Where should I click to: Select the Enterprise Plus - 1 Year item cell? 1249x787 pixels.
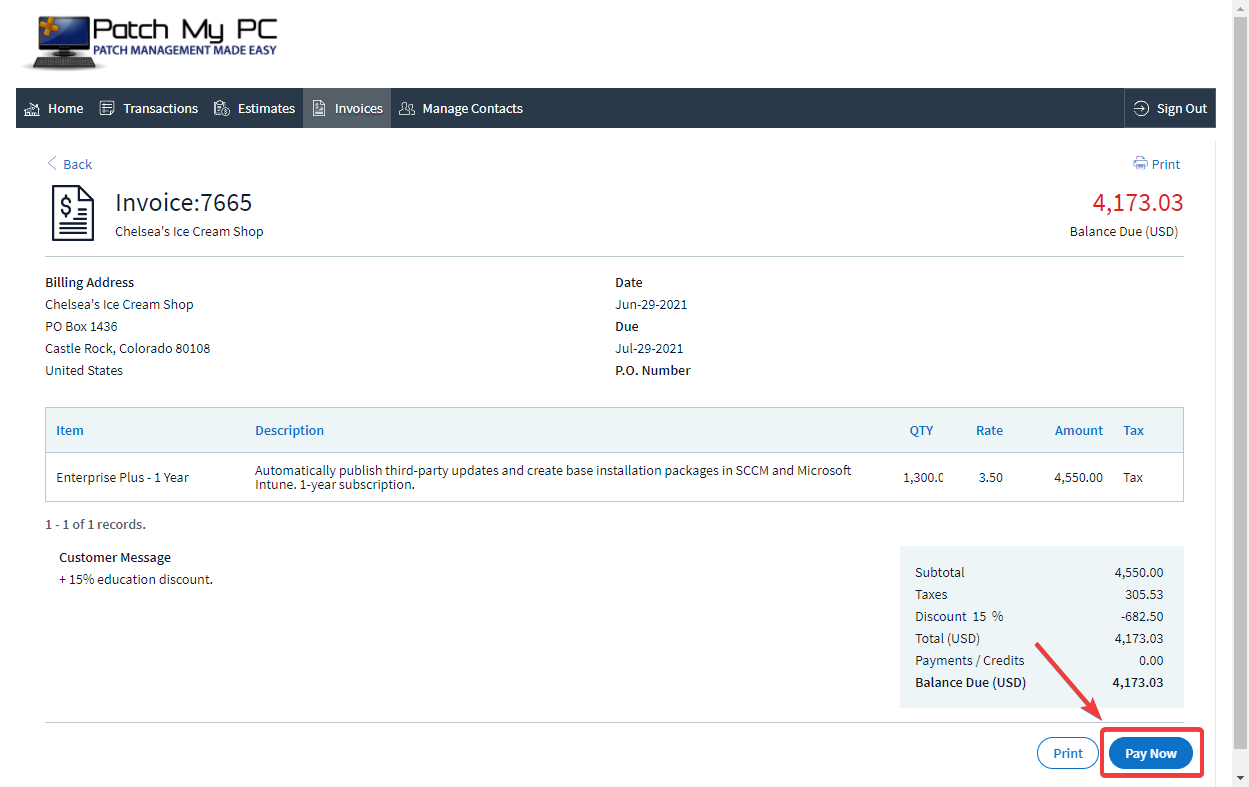click(122, 477)
